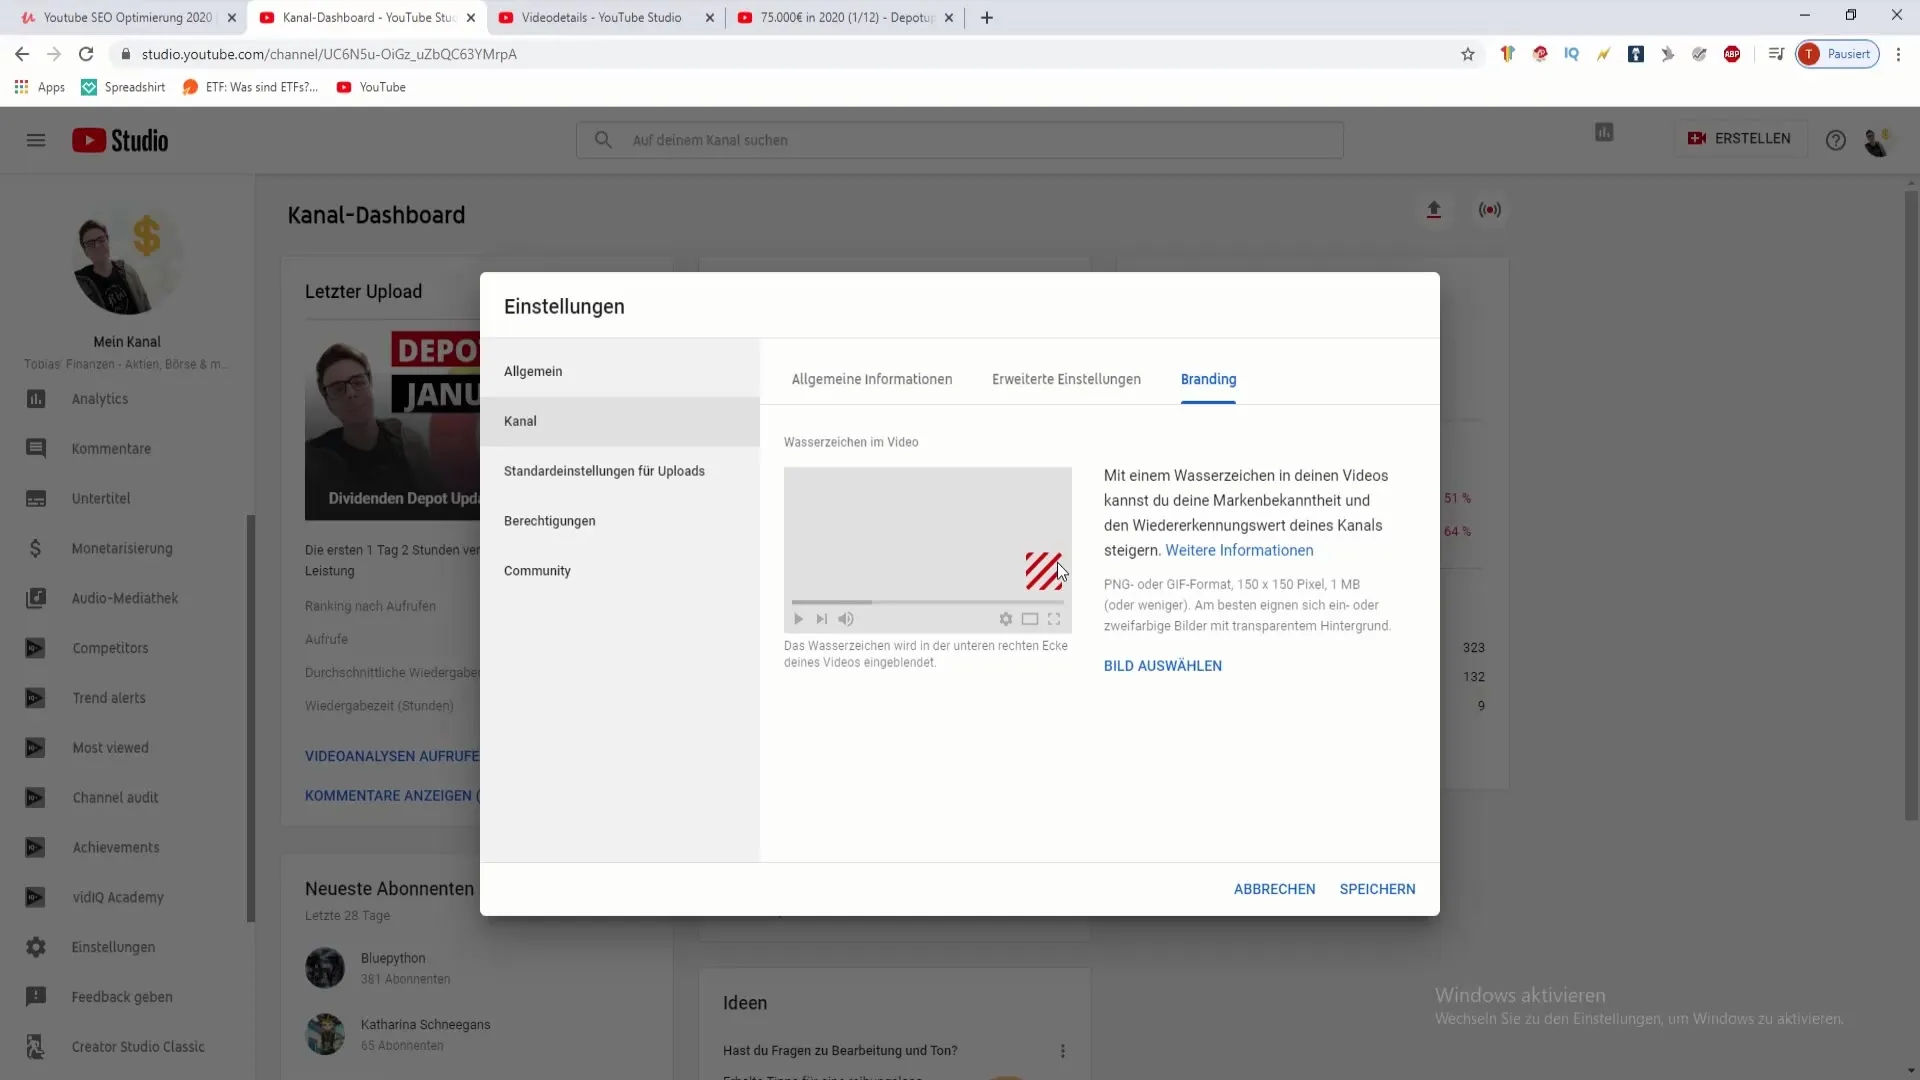This screenshot has width=1920, height=1080.
Task: Click the settings gear in watermark preview
Action: 1006,619
